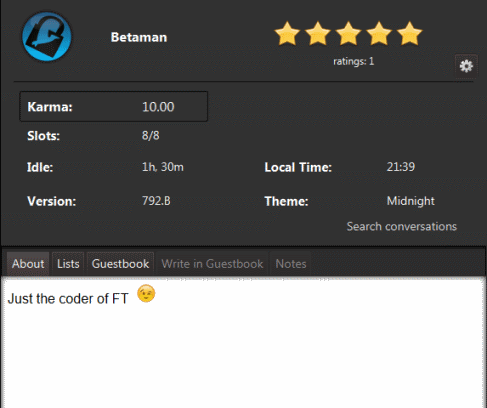Click the ratings: 1 count text

(354, 61)
